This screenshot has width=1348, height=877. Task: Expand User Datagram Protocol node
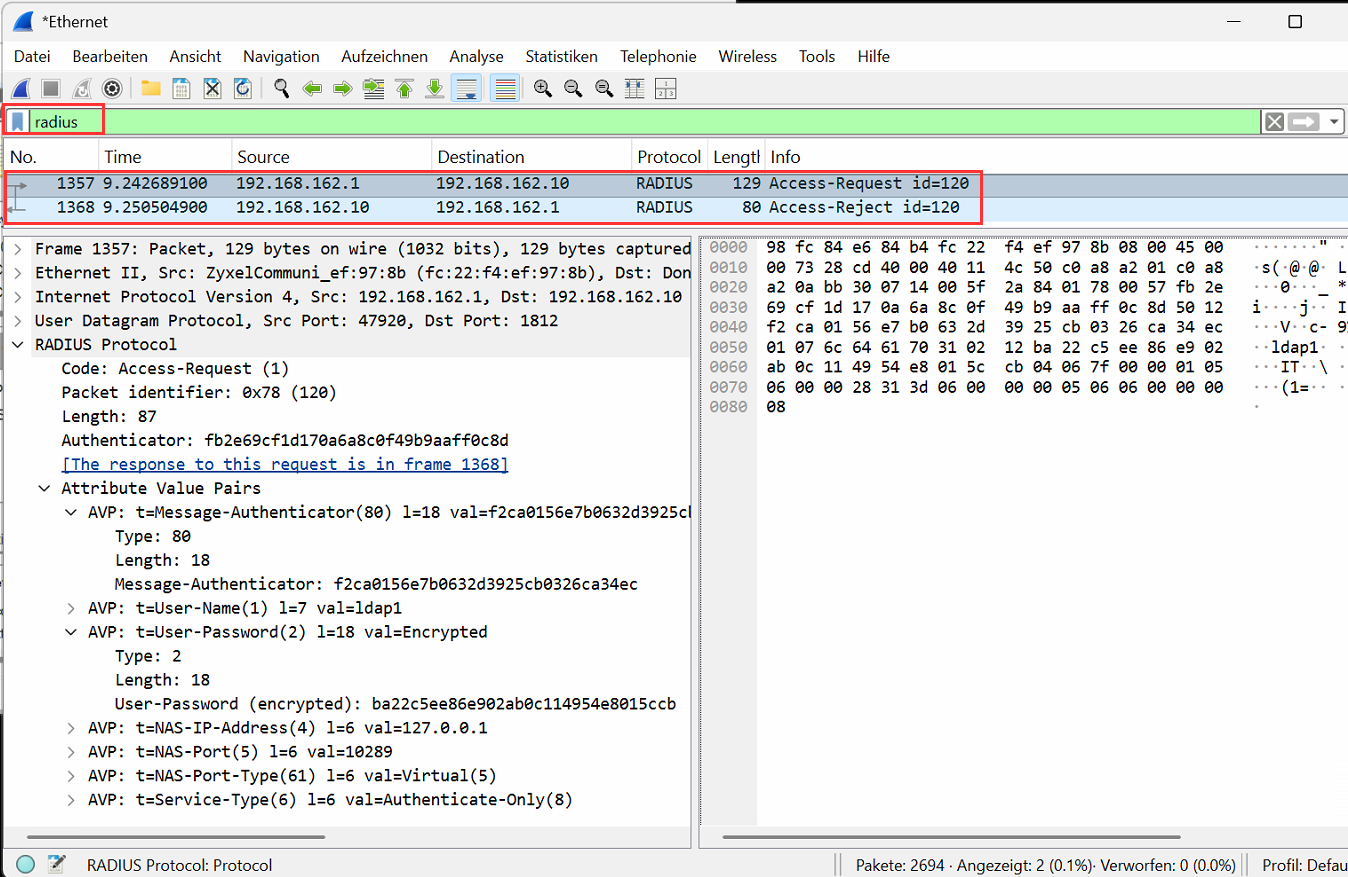click(x=19, y=321)
